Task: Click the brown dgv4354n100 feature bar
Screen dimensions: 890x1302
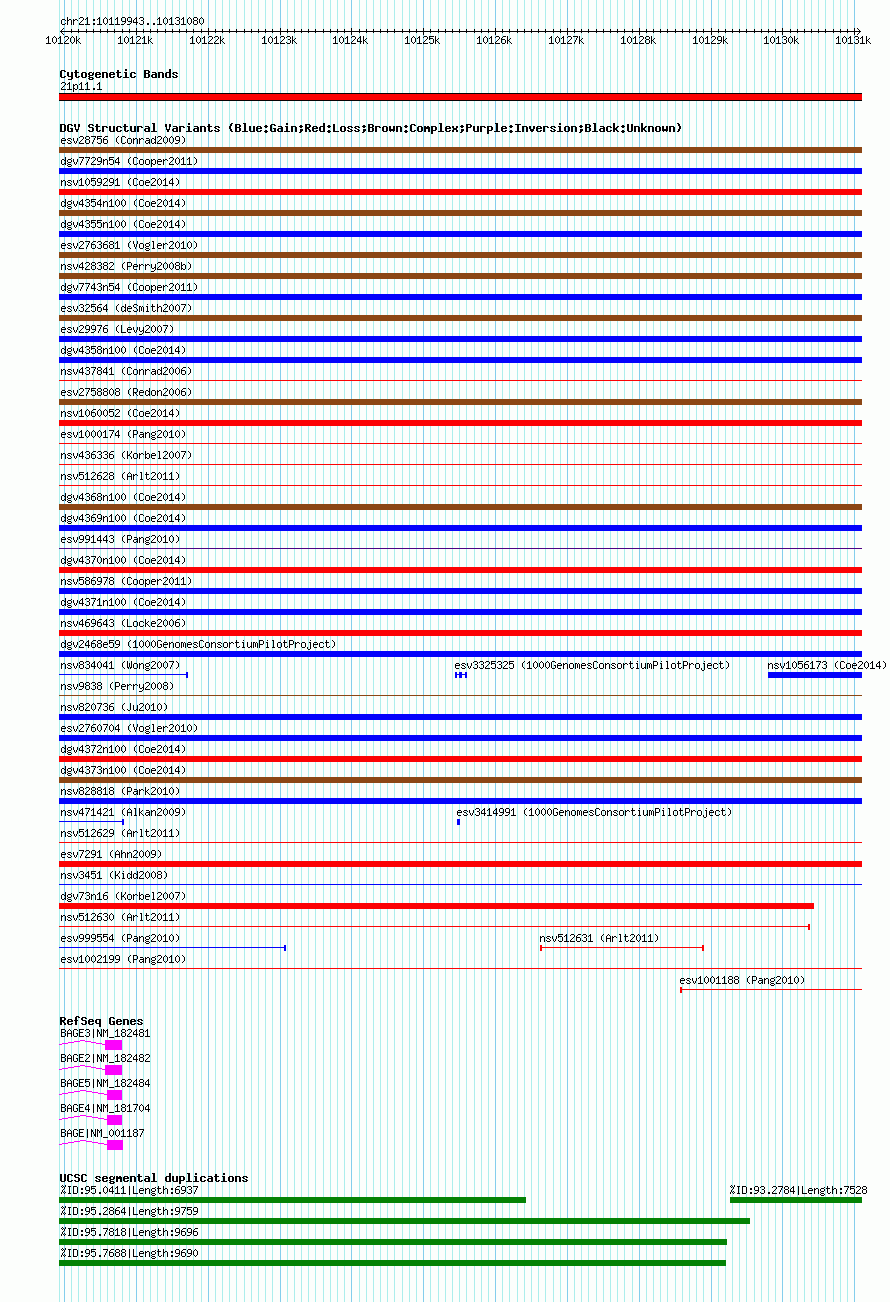Action: point(460,213)
